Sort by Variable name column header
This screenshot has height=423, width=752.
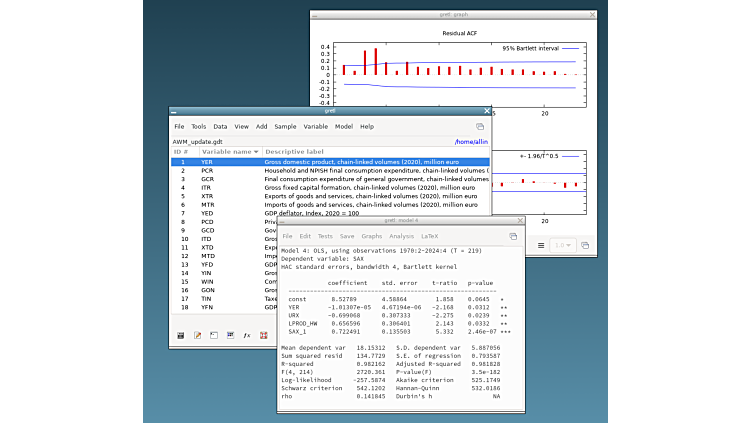225,151
